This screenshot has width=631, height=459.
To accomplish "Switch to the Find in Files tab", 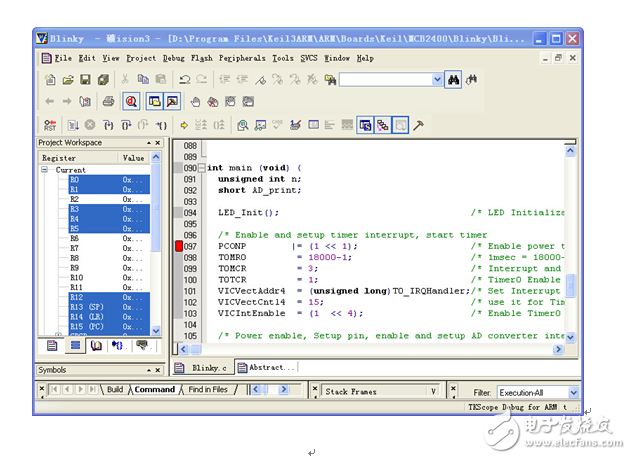I will 208,389.
